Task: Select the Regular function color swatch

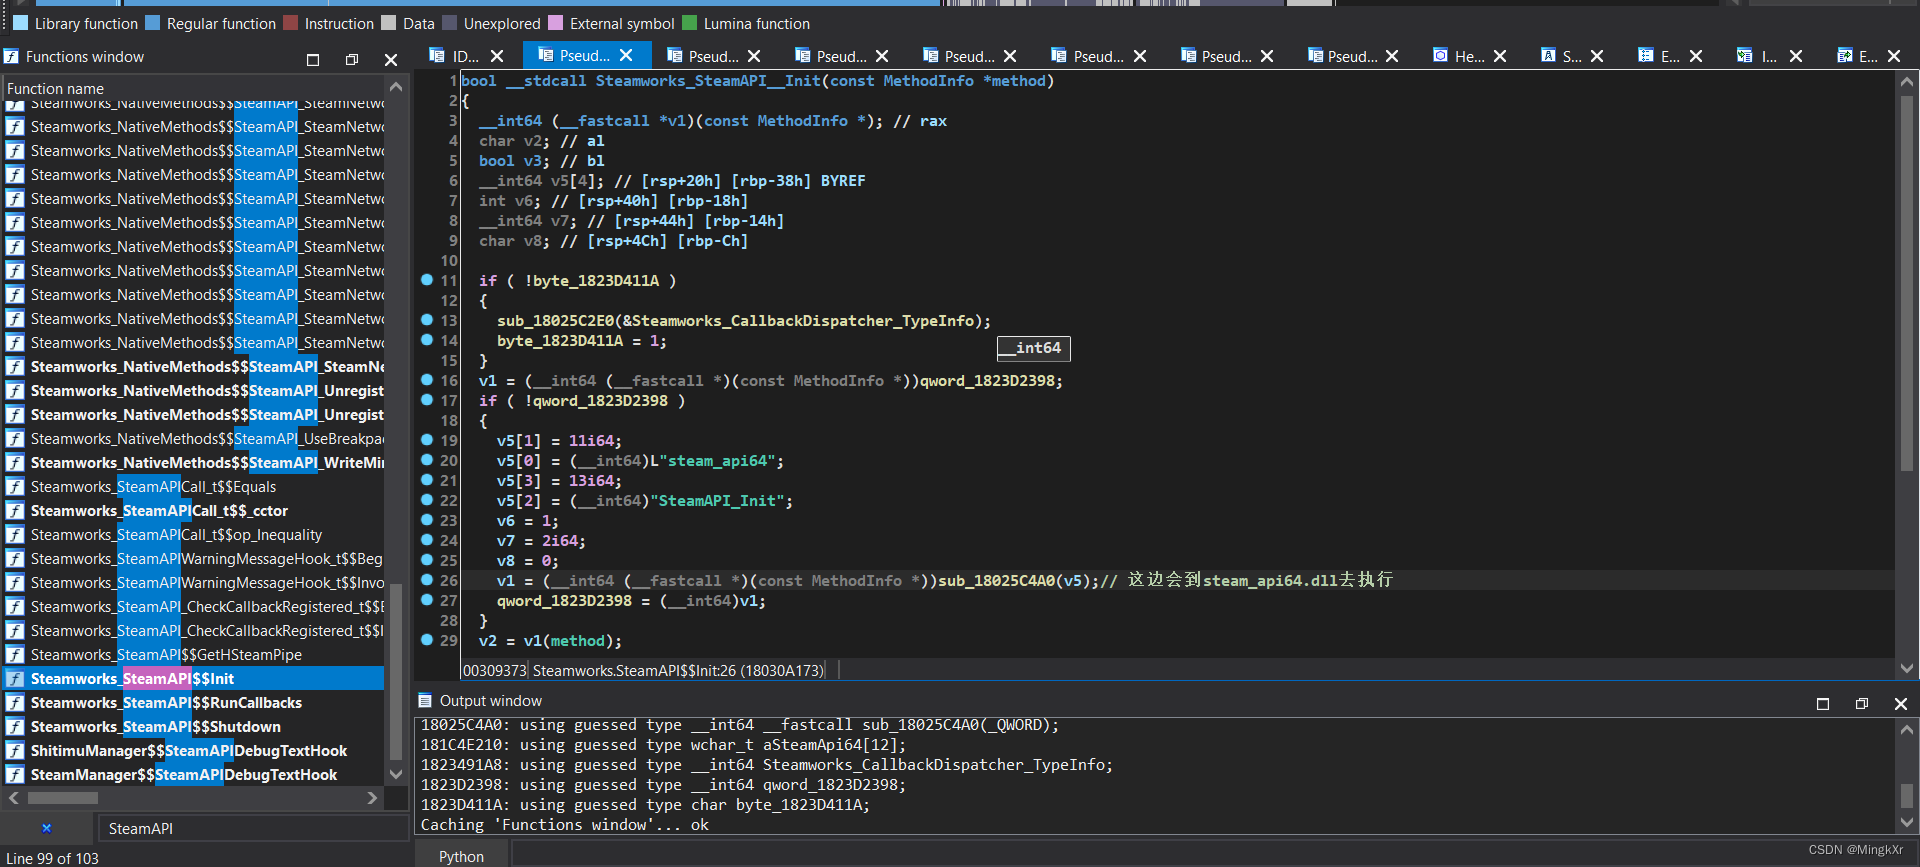Action: (x=152, y=23)
